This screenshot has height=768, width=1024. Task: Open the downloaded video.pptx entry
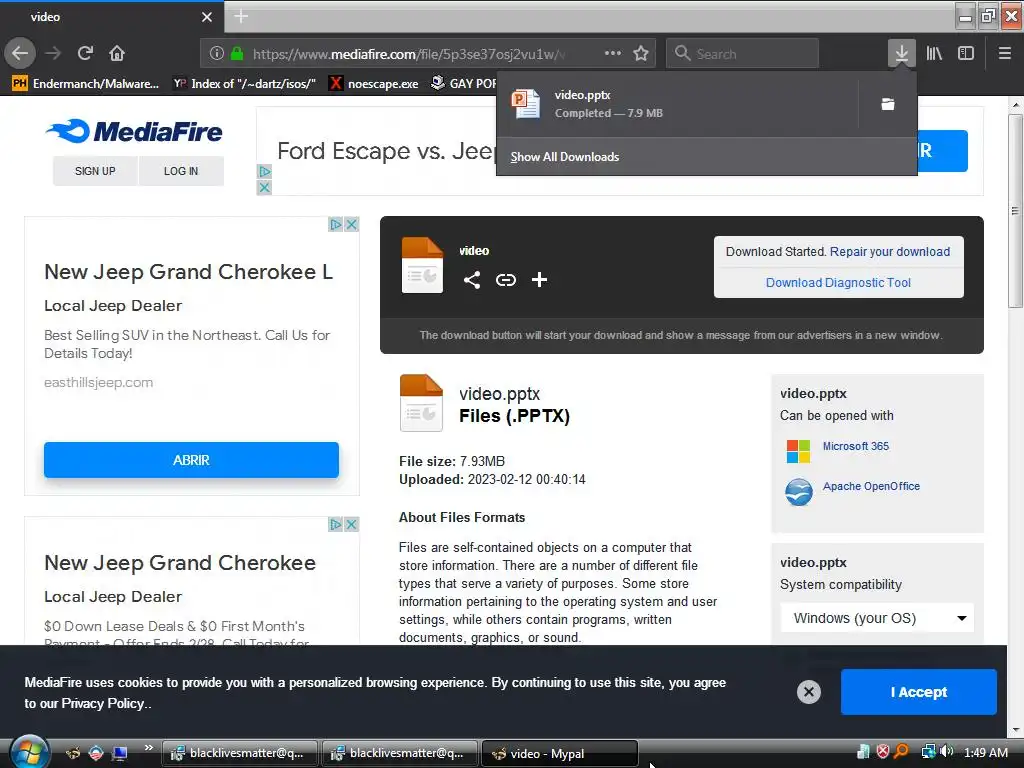click(x=677, y=104)
